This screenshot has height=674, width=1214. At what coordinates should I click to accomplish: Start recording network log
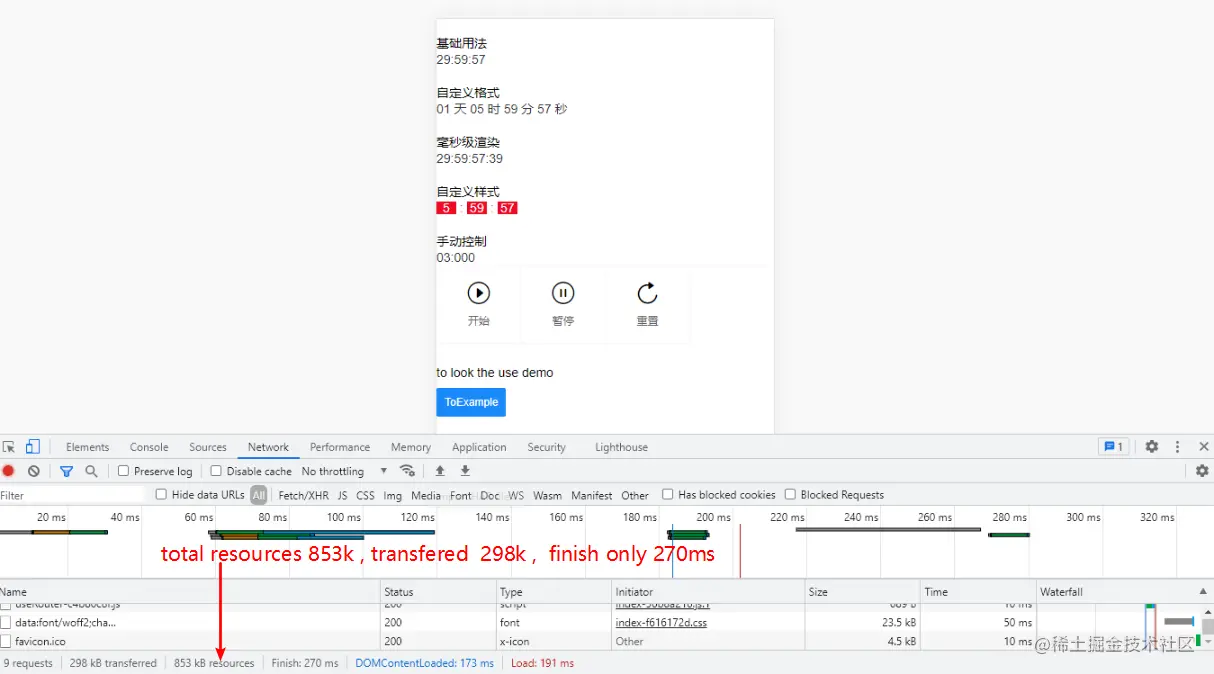click(x=10, y=470)
